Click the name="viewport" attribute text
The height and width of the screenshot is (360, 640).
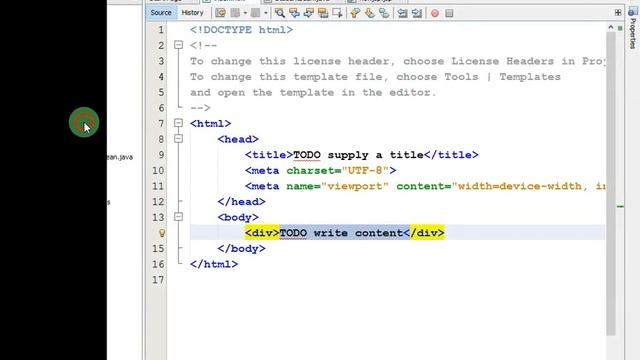[x=338, y=186]
